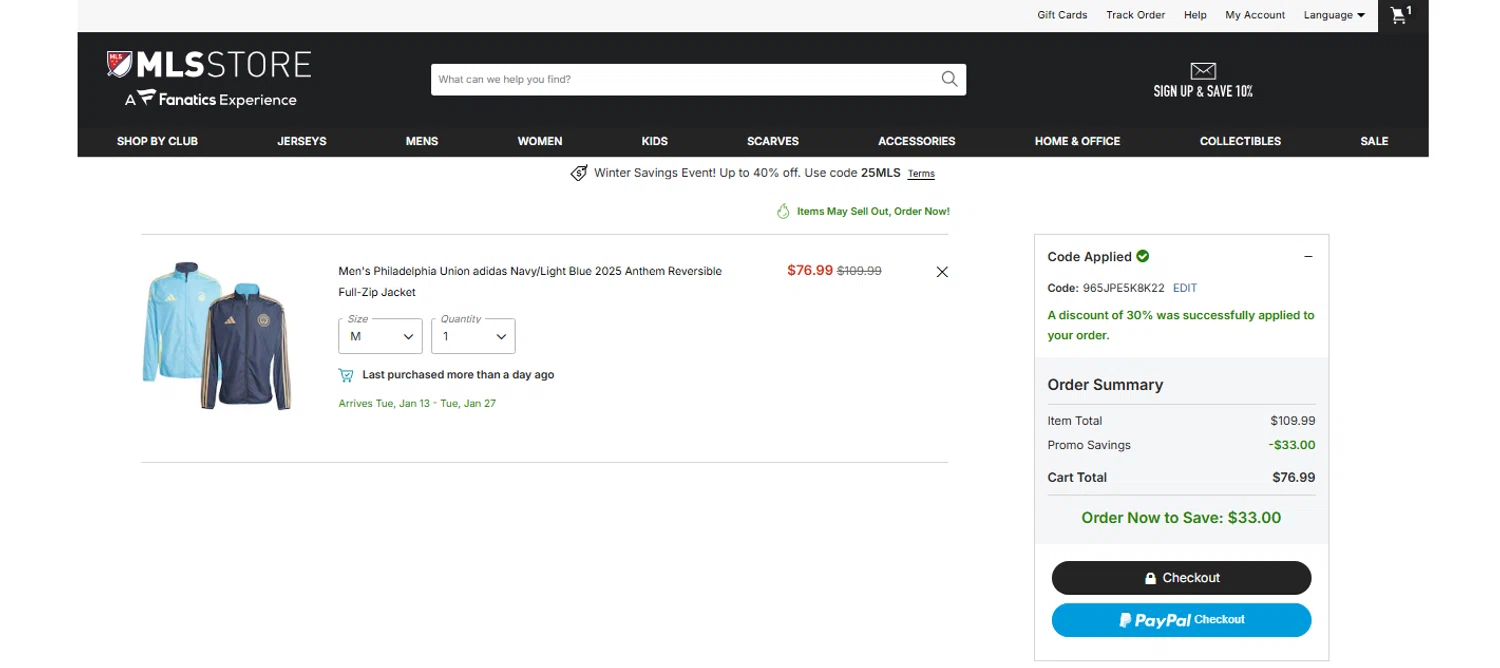Edit the applied promo code
The width and height of the screenshot is (1500, 668).
point(1185,288)
